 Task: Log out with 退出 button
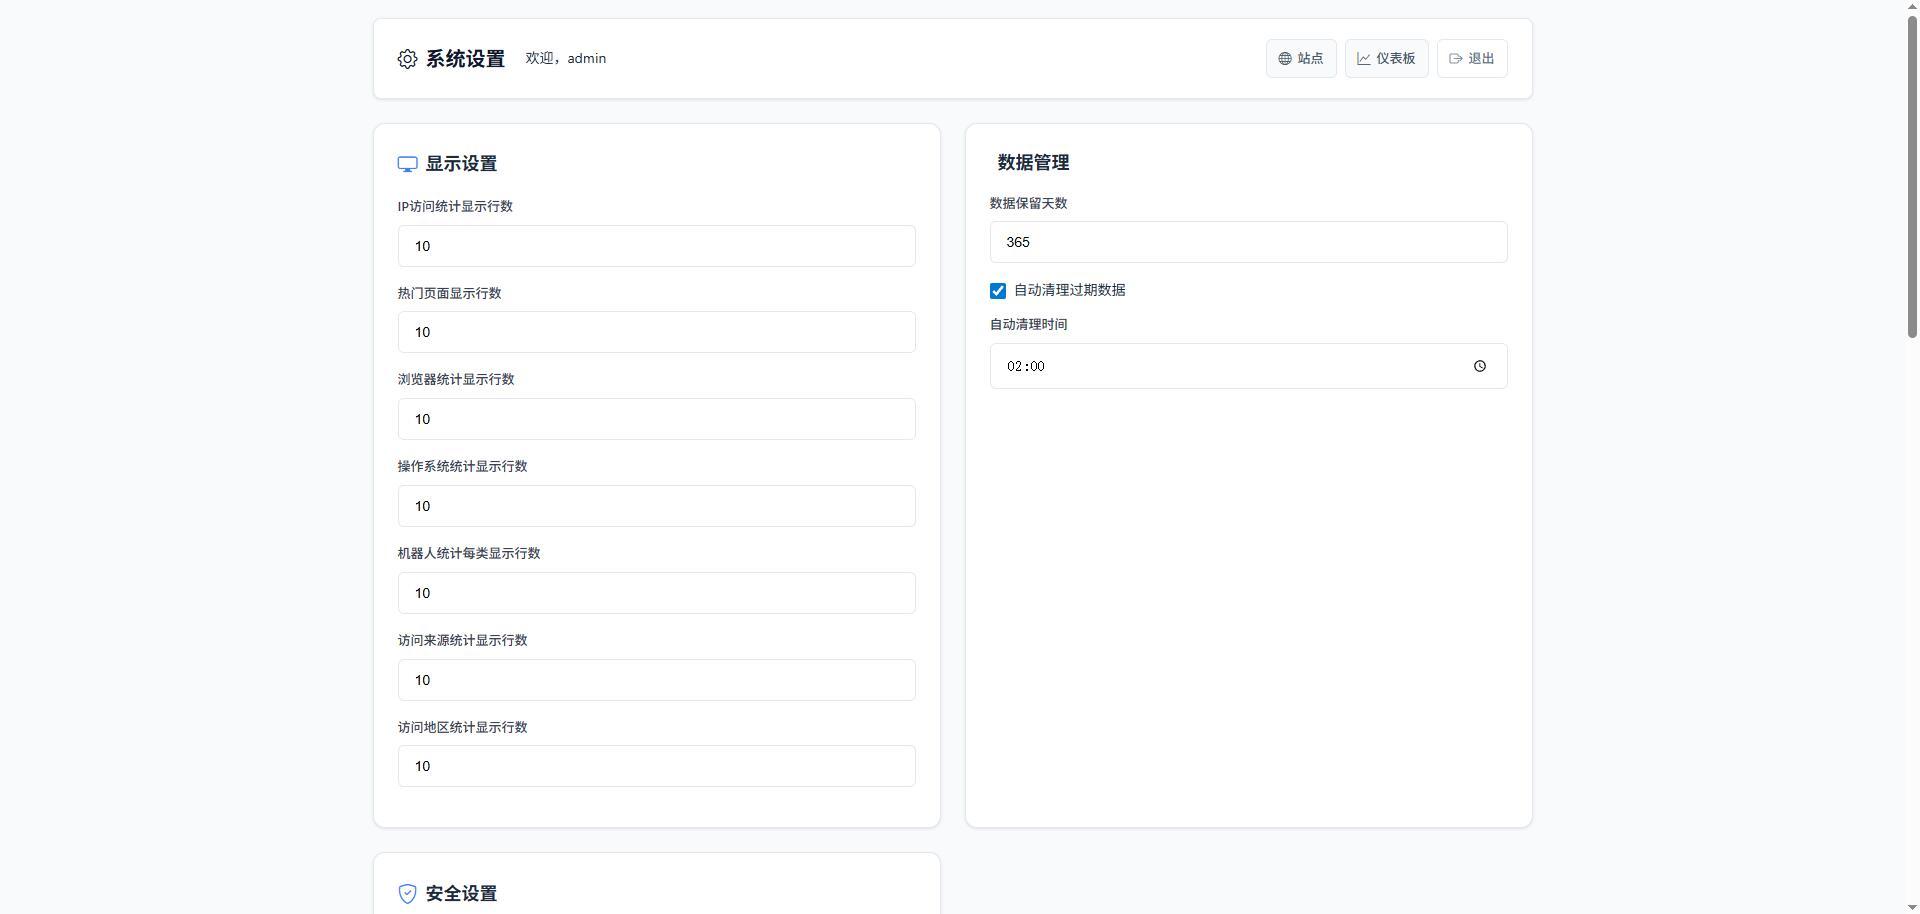[x=1472, y=59]
